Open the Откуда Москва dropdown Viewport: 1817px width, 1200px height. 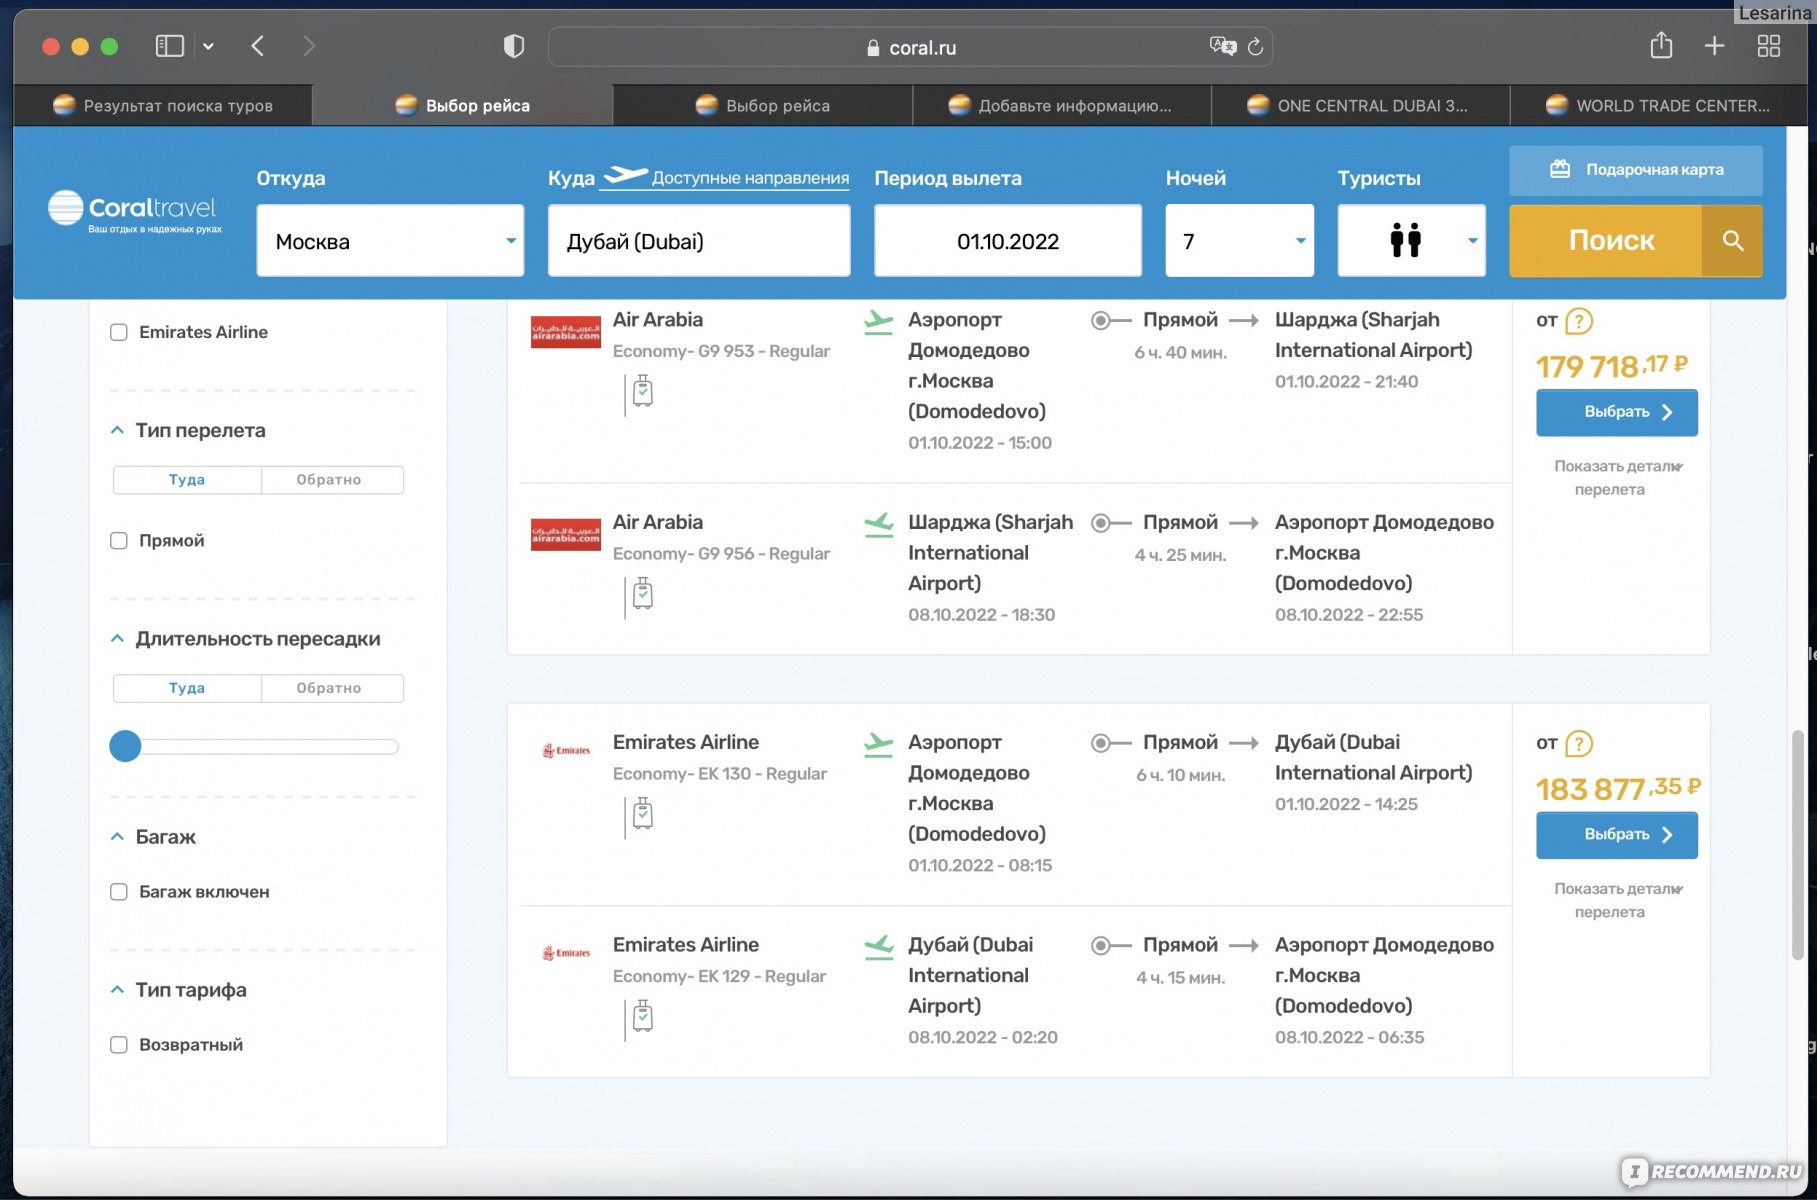[390, 241]
